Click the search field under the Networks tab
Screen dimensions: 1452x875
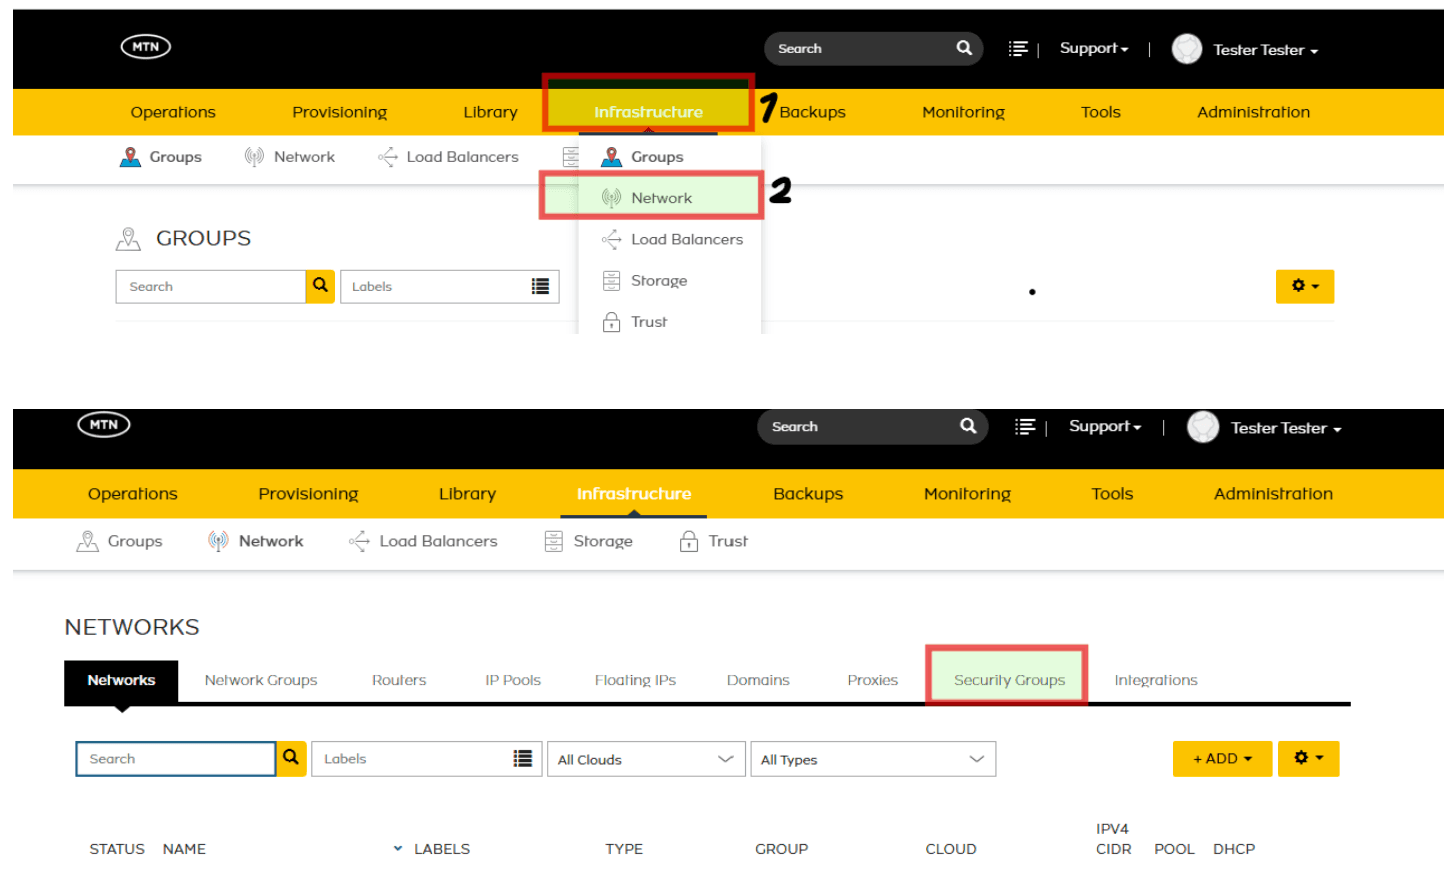pos(176,759)
